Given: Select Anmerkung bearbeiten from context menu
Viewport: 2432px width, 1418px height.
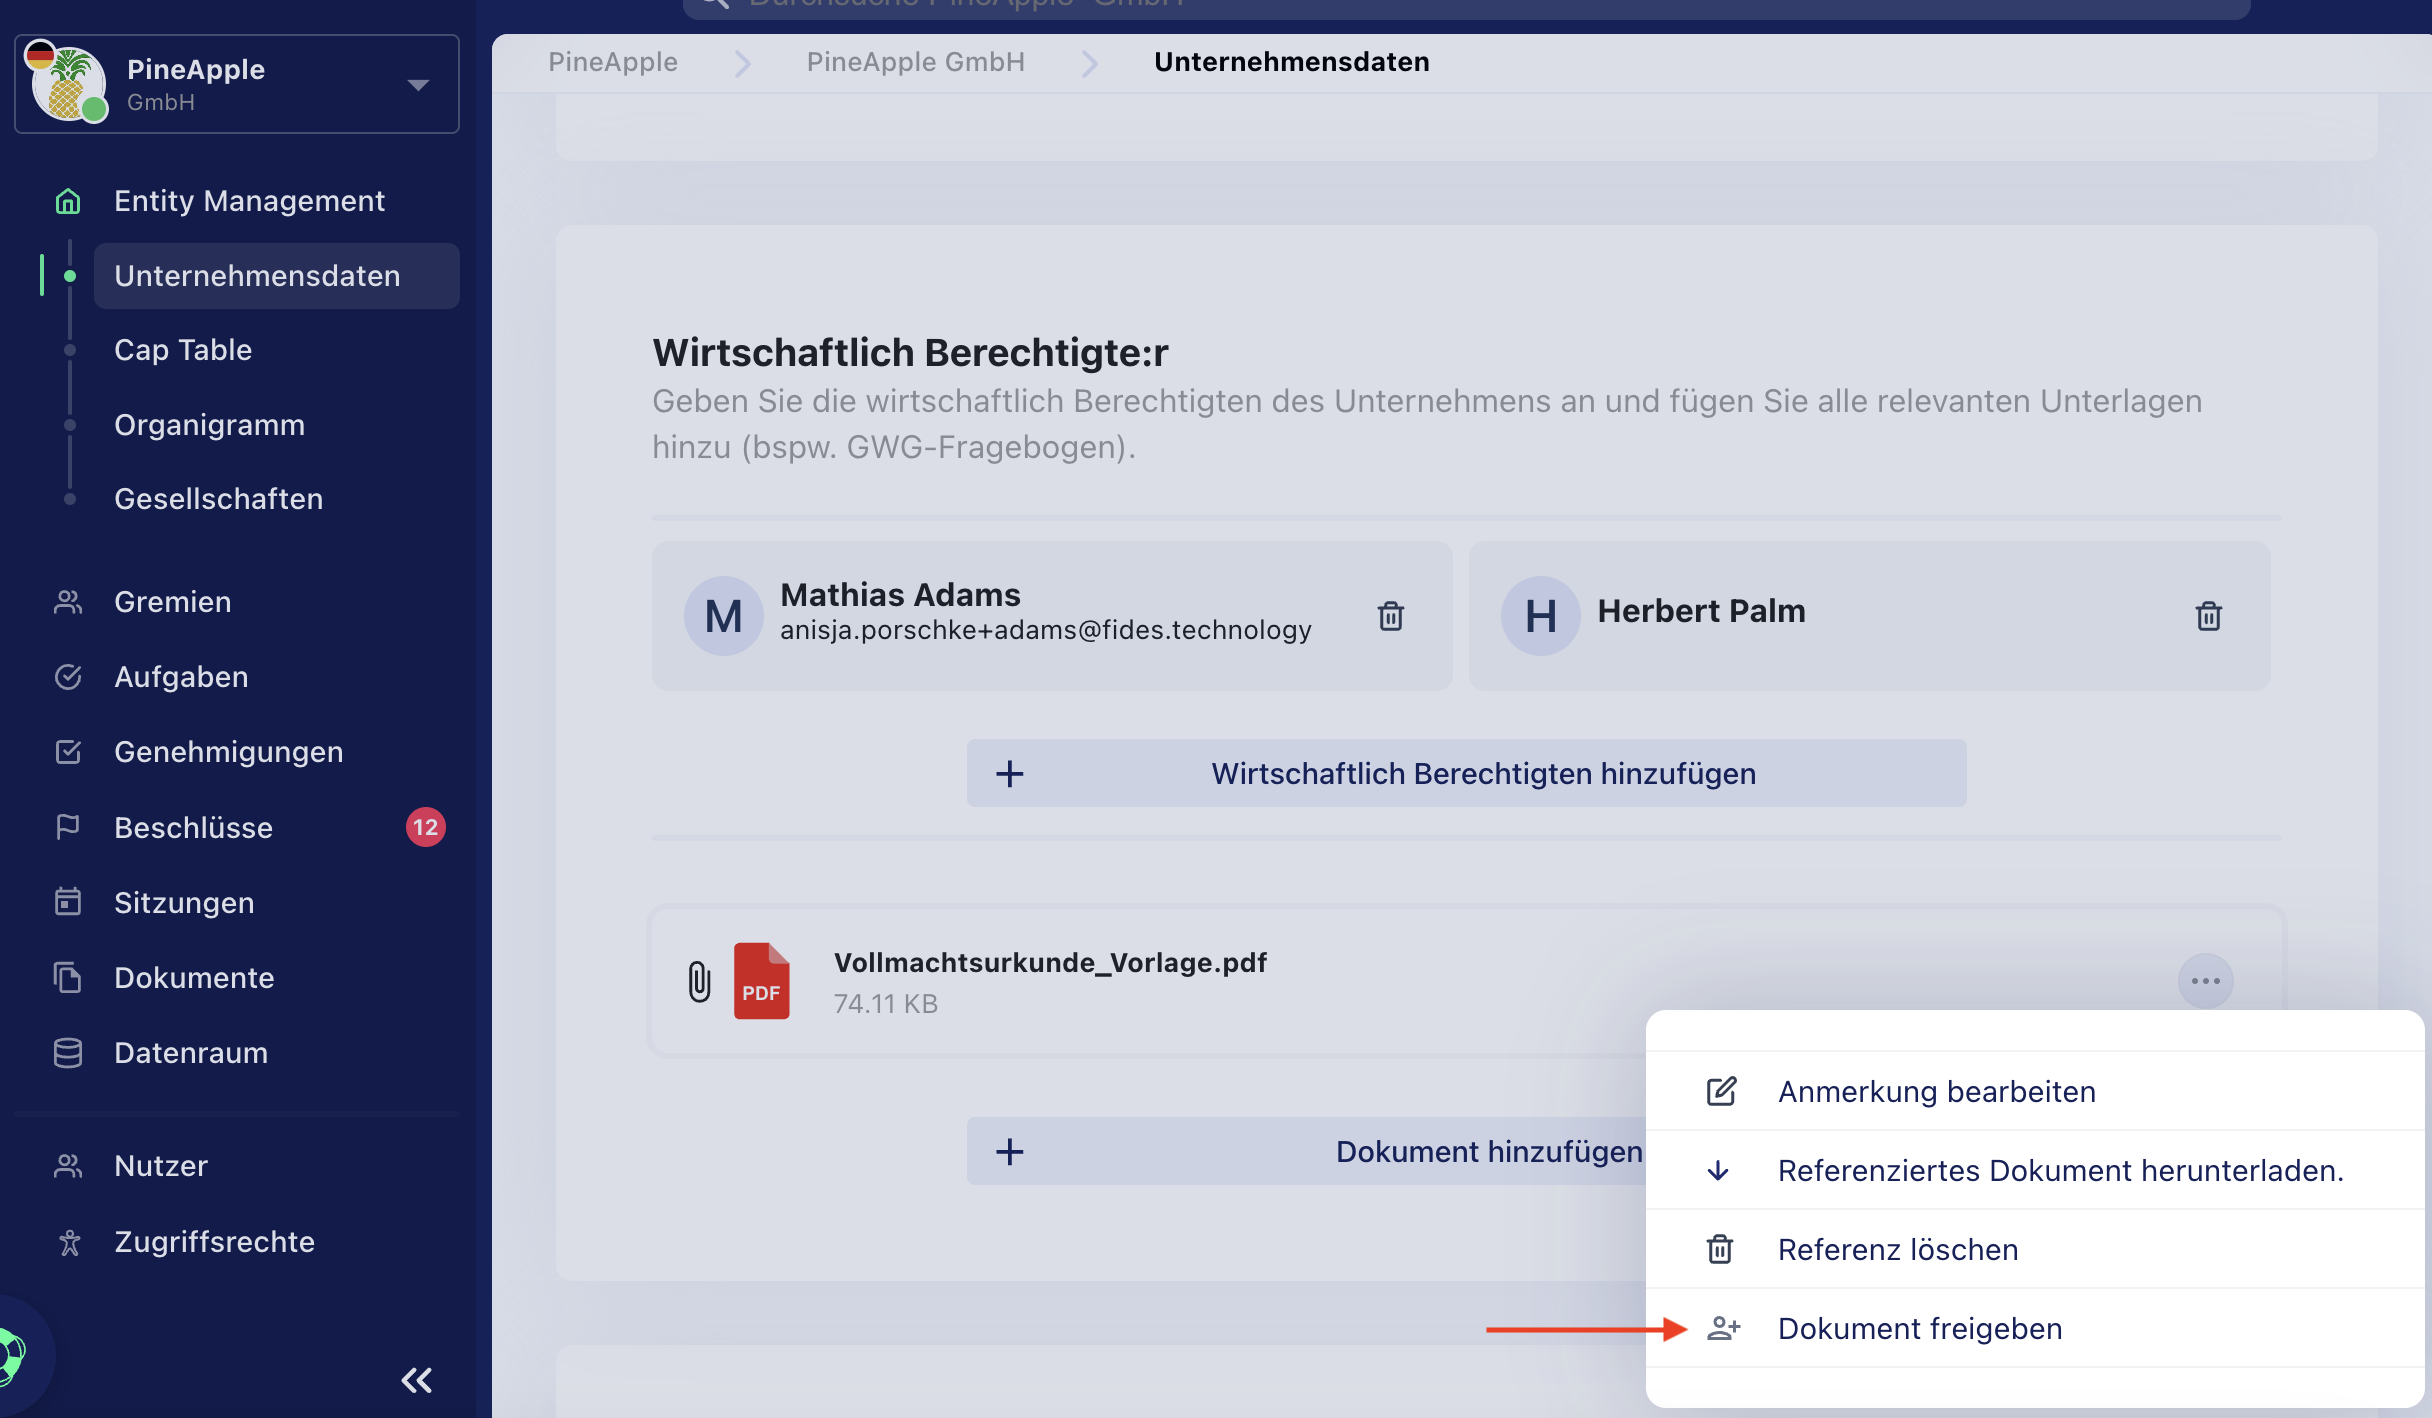Looking at the screenshot, I should pos(1936,1091).
